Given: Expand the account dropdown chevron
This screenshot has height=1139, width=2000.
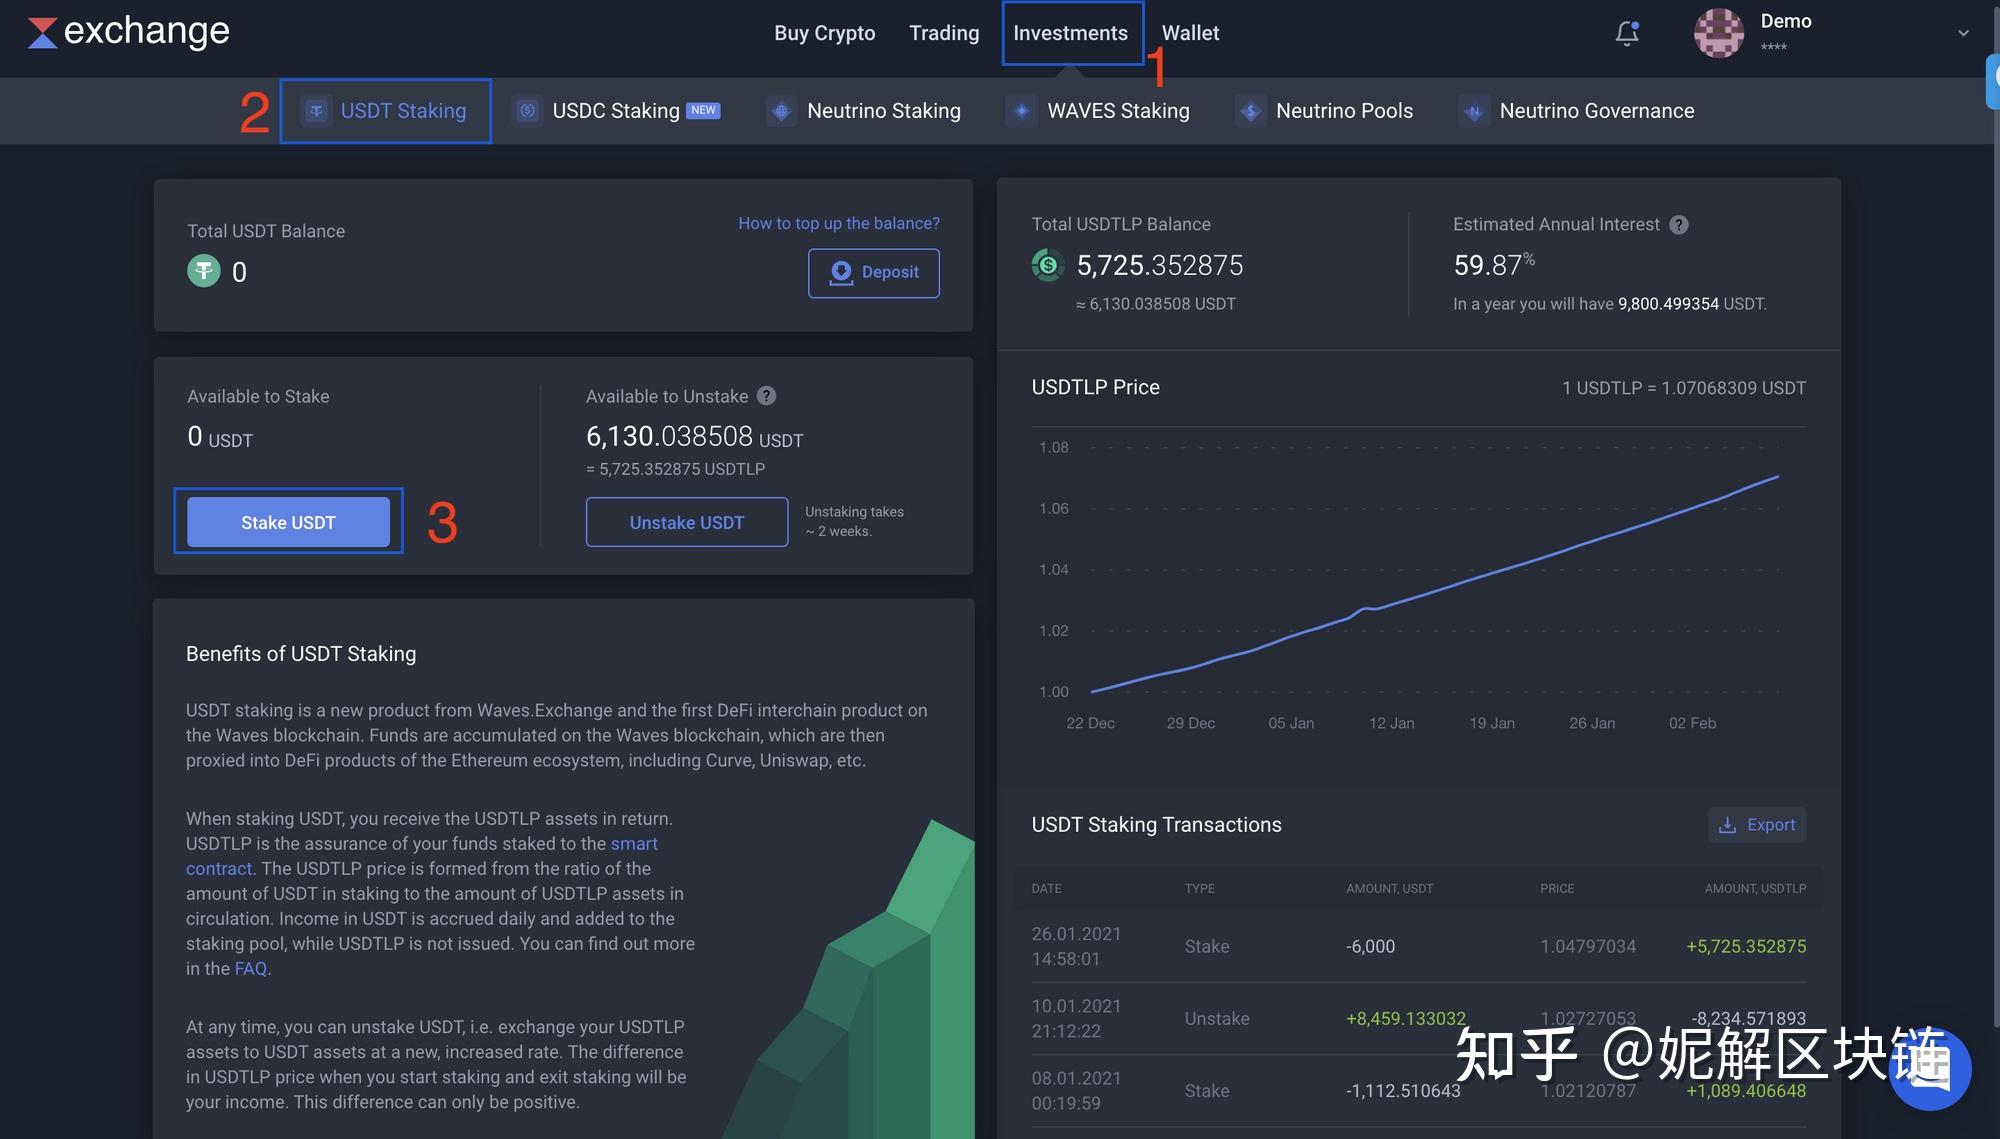Looking at the screenshot, I should [1963, 33].
